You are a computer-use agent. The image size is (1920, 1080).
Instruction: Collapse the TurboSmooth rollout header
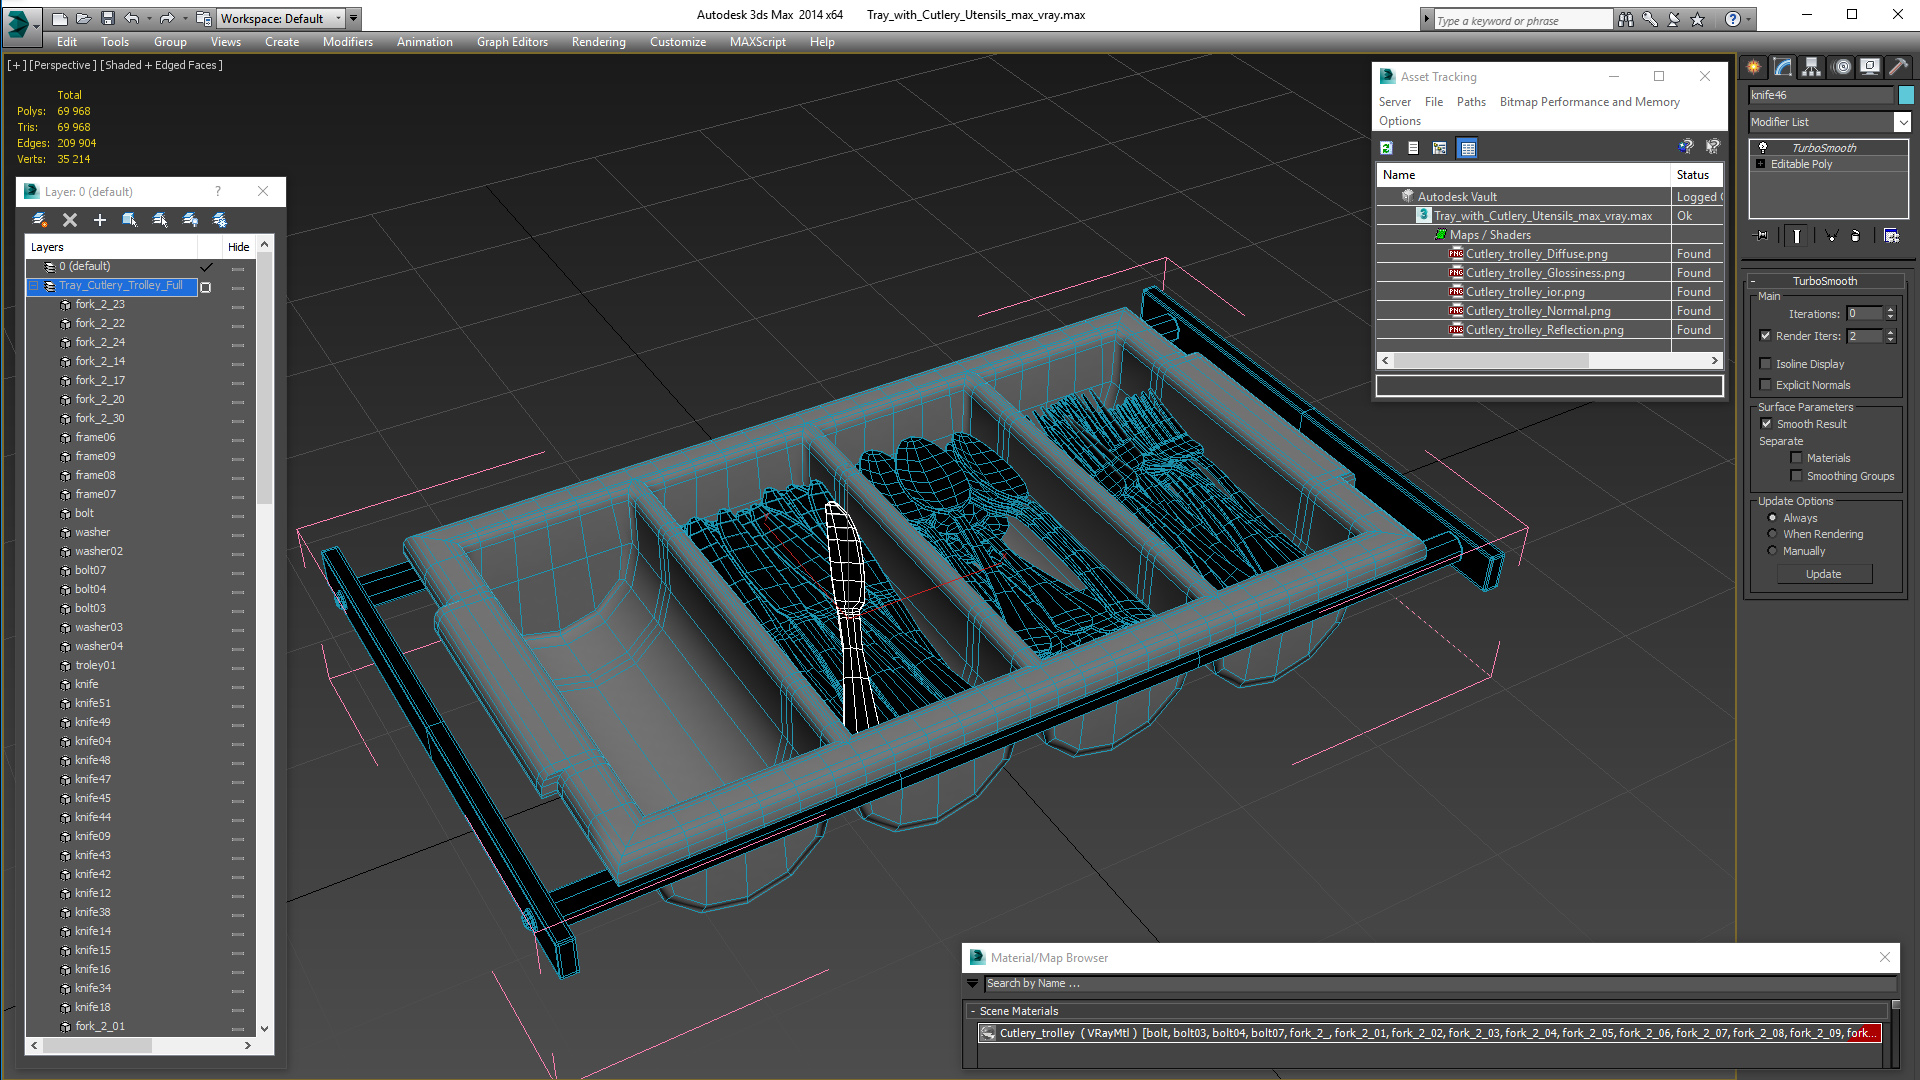(1825, 281)
